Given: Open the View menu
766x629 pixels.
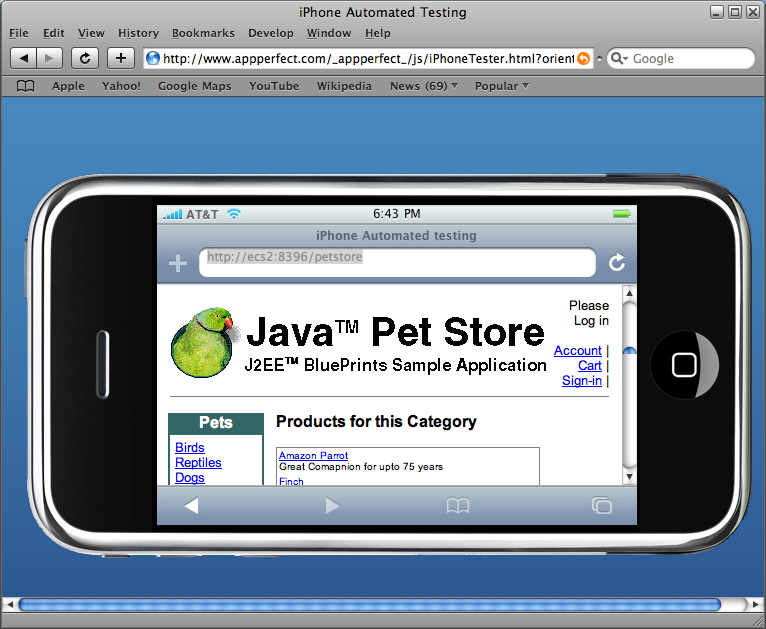Looking at the screenshot, I should coord(91,33).
